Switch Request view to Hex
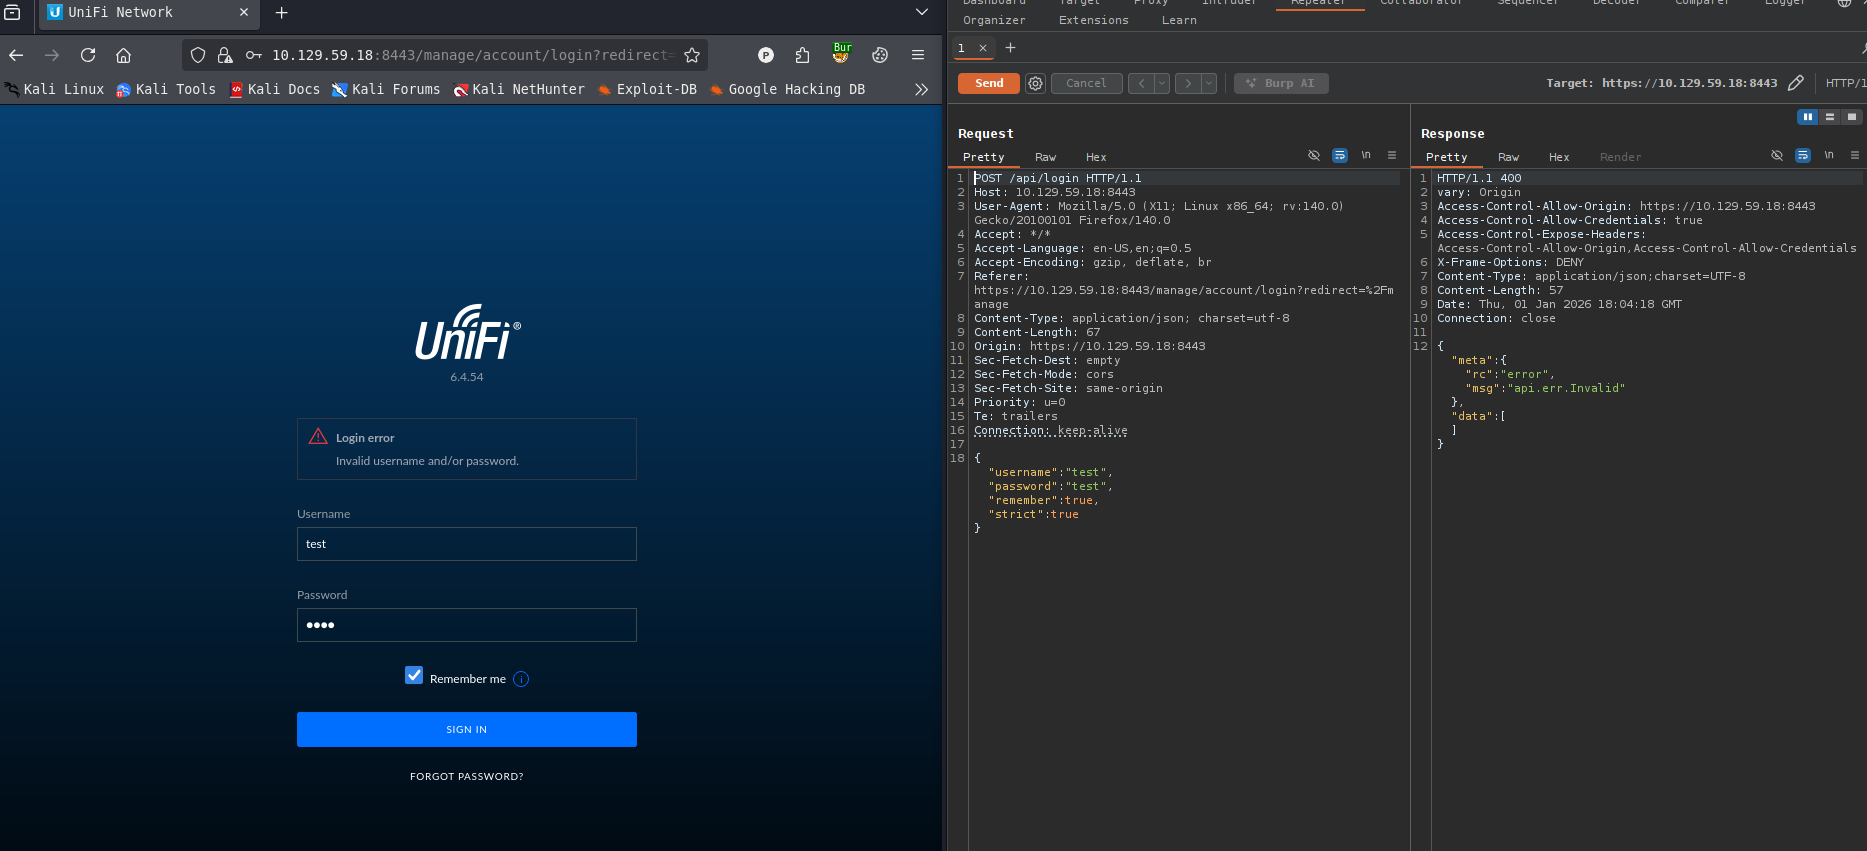This screenshot has height=851, width=1867. point(1096,157)
